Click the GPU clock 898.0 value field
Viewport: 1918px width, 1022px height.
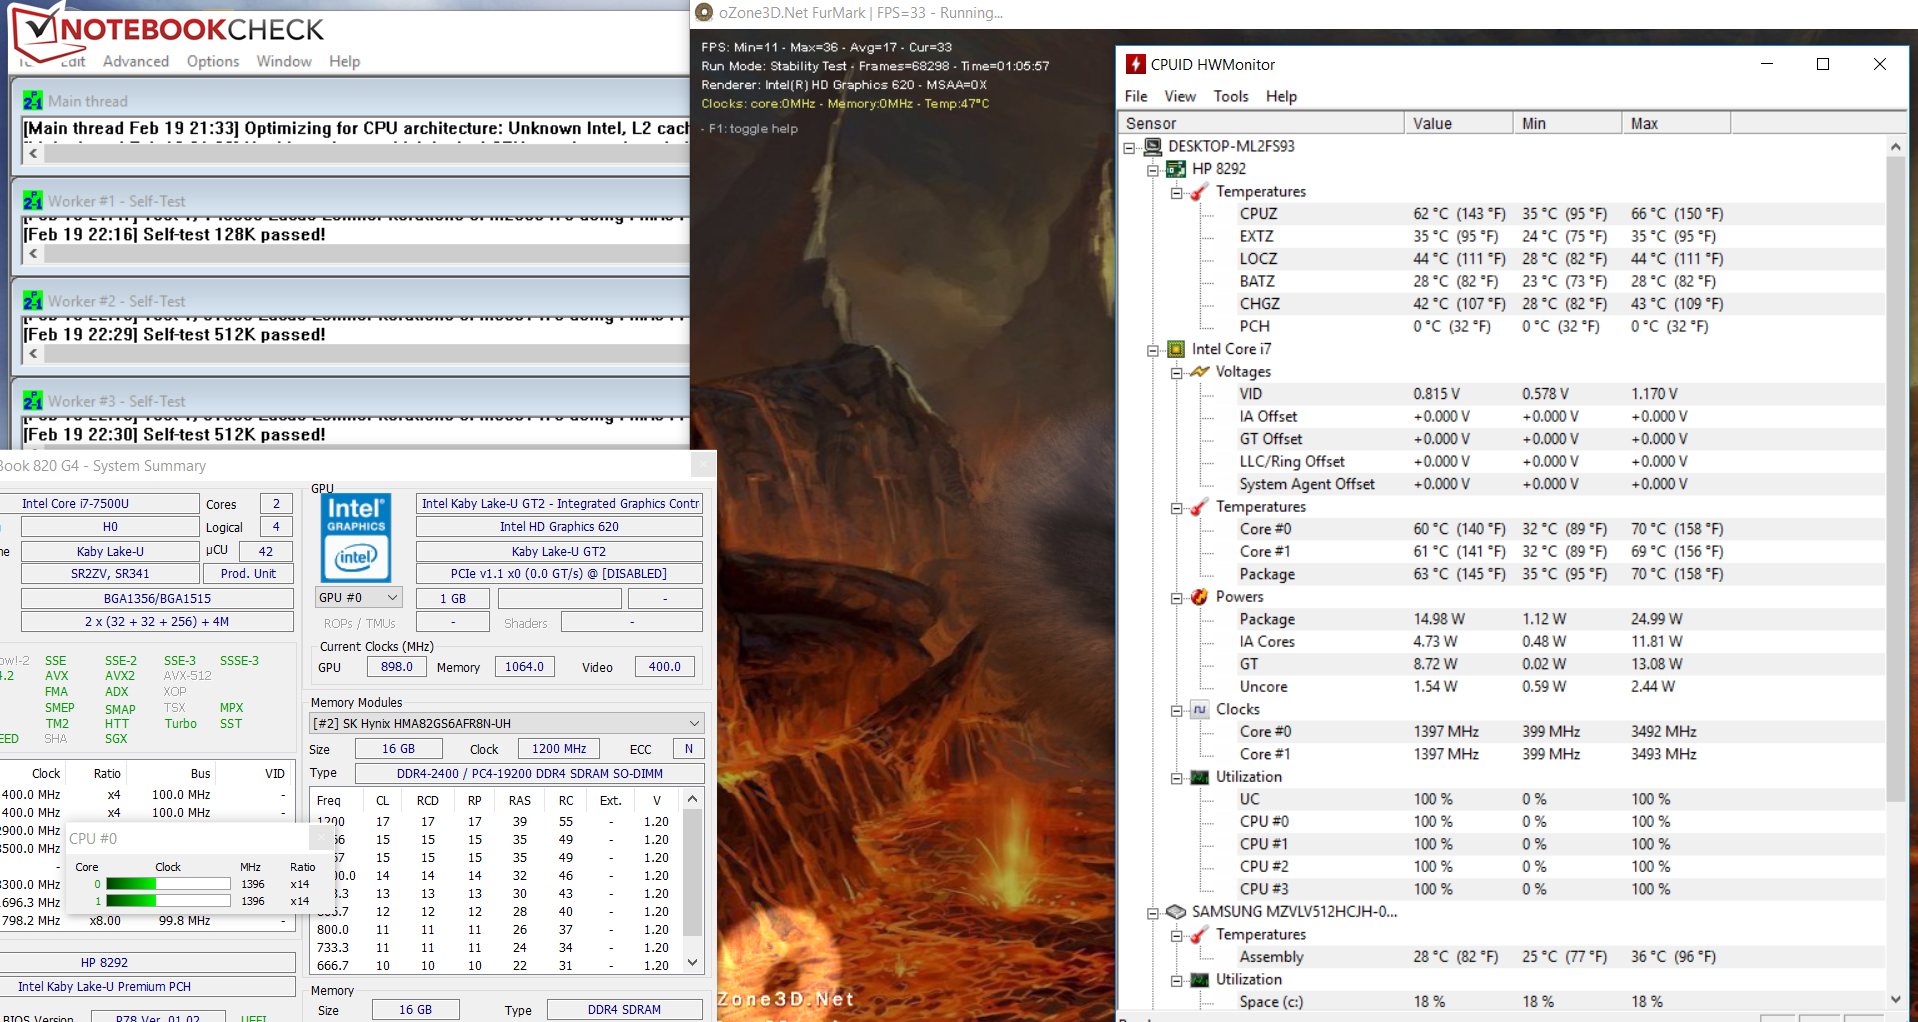click(397, 667)
